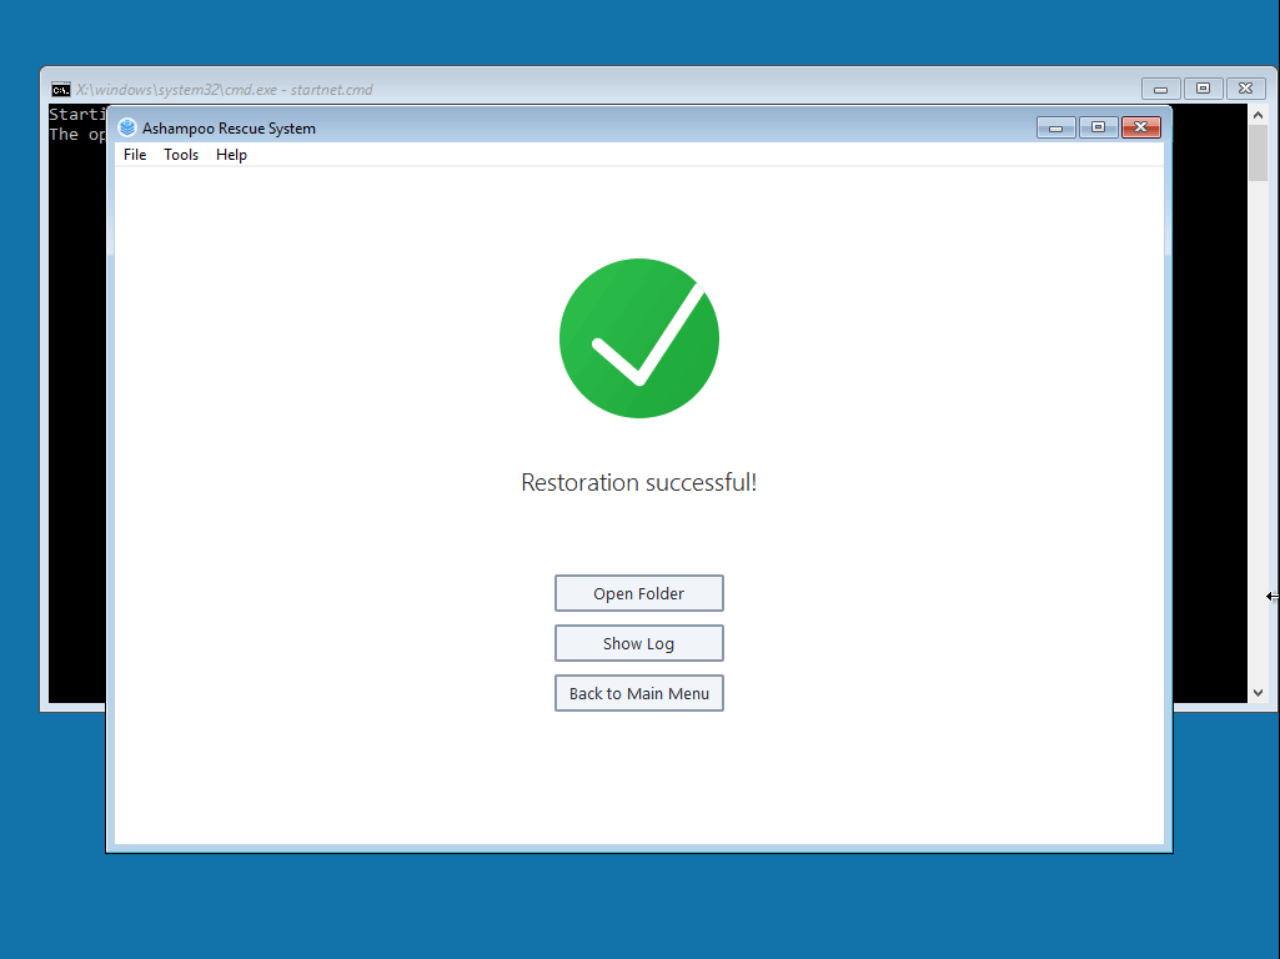Click the Show Log button
Image resolution: width=1280 pixels, height=959 pixels.
pyautogui.click(x=639, y=643)
